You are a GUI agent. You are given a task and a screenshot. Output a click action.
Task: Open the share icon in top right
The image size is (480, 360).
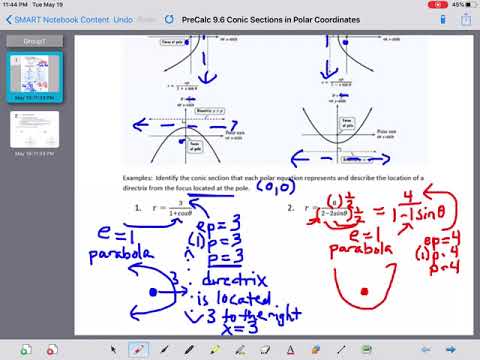tap(466, 19)
